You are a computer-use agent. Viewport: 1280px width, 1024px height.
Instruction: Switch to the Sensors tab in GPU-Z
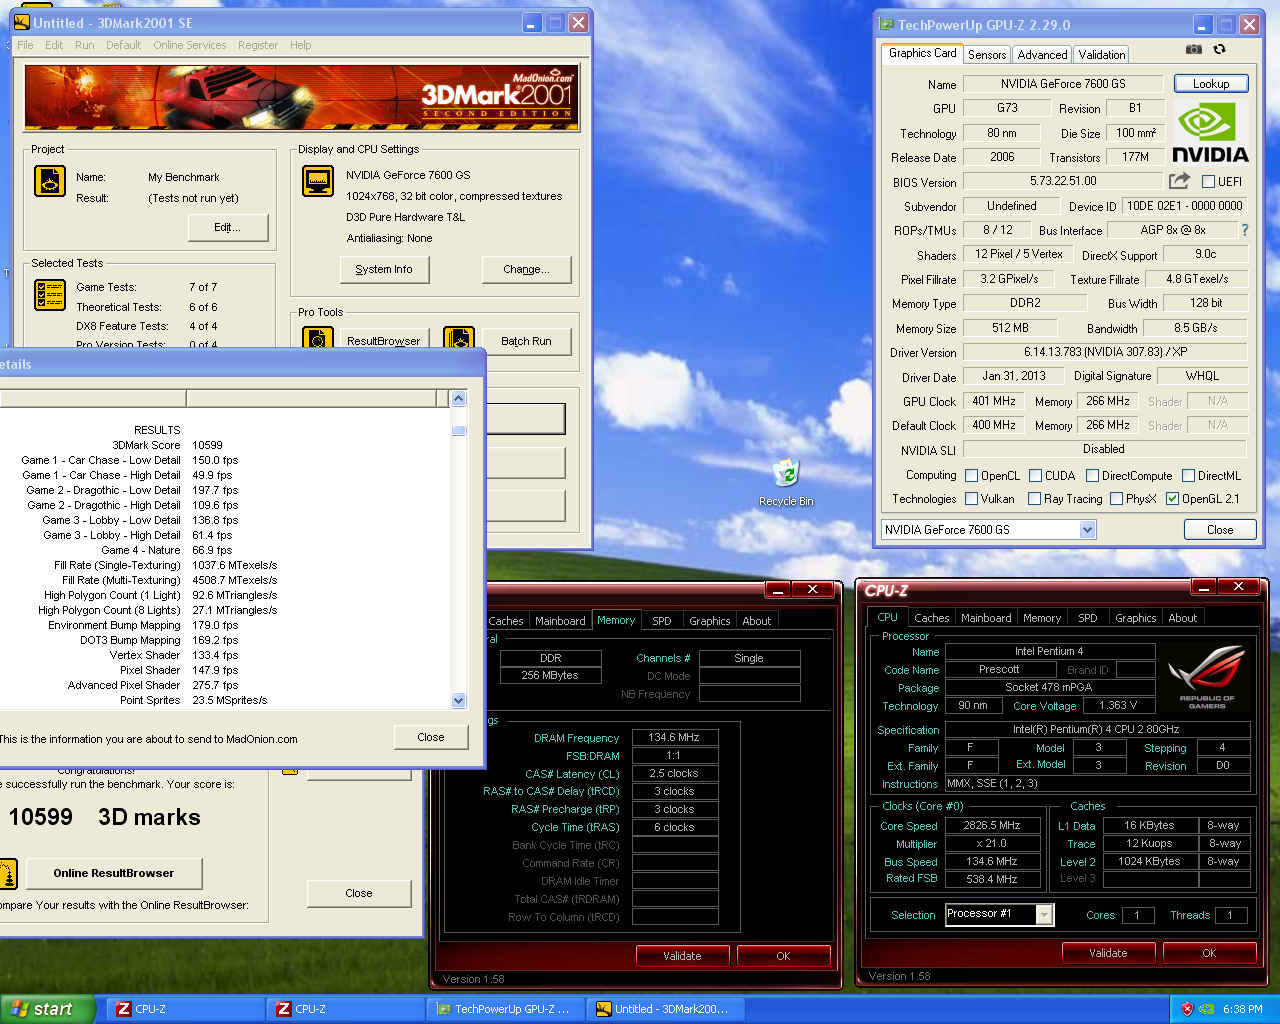pyautogui.click(x=986, y=55)
